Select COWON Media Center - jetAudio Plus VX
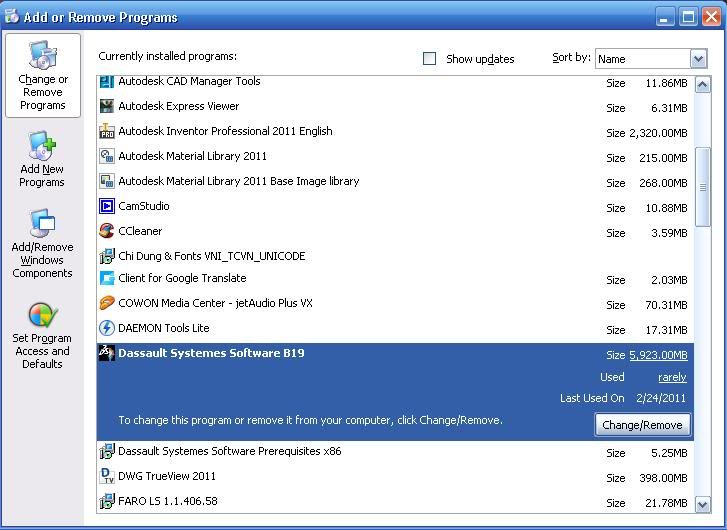The height and width of the screenshot is (530, 727). 395,304
